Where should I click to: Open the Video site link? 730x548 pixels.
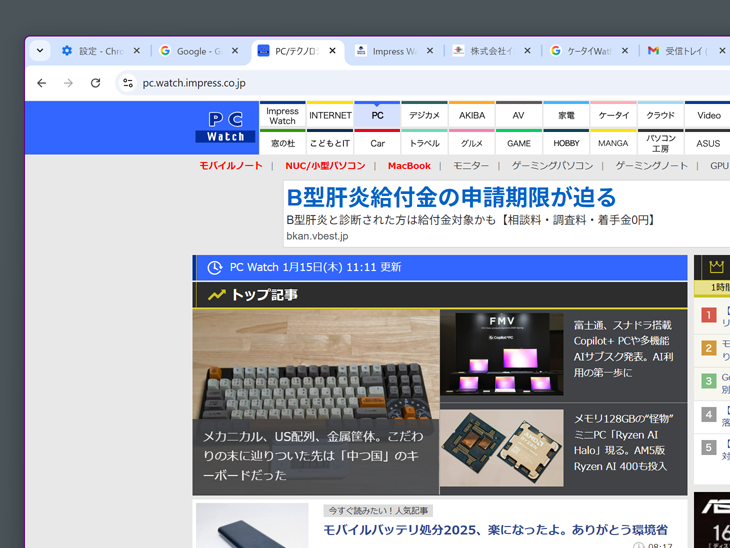(708, 115)
